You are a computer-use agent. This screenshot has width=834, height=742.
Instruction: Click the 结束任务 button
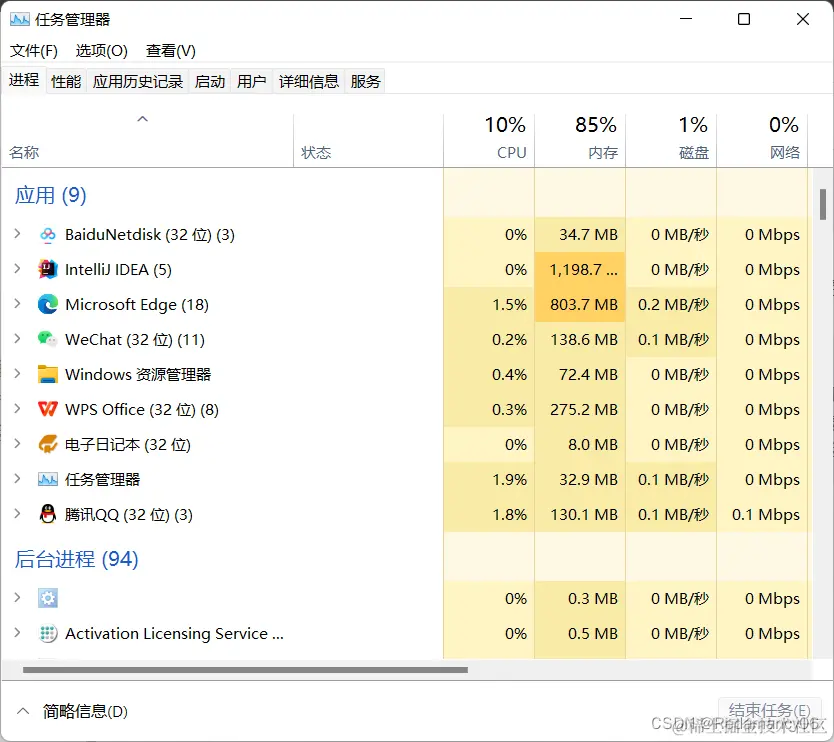(x=770, y=711)
